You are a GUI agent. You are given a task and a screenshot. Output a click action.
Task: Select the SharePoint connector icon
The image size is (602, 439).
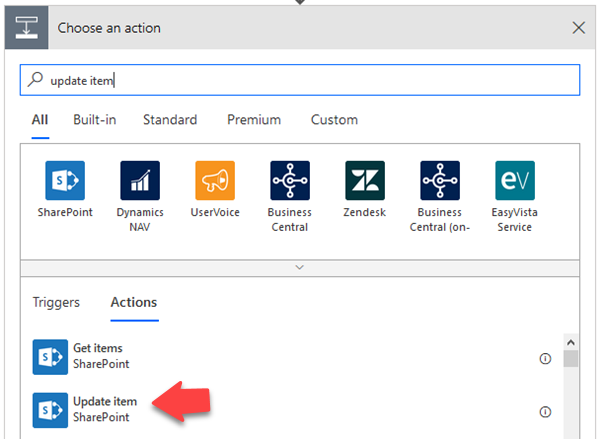coord(65,181)
